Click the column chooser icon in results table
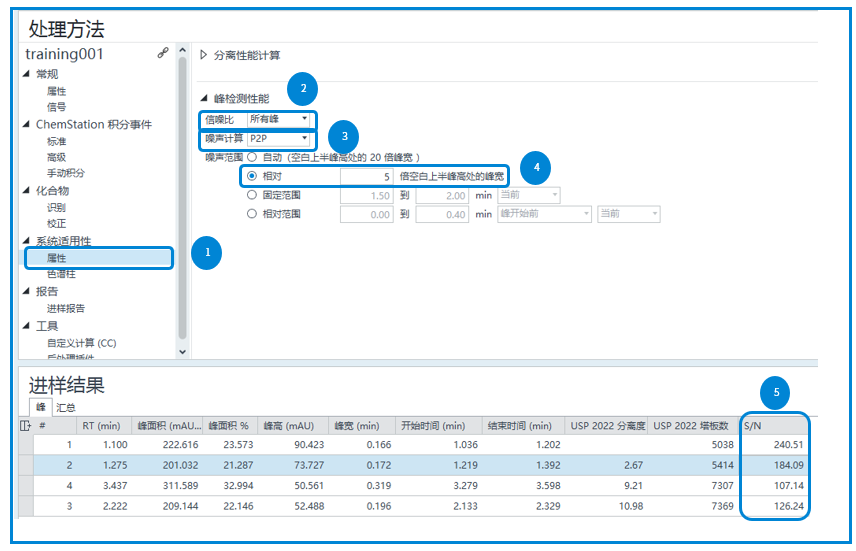856x551 pixels. point(25,425)
